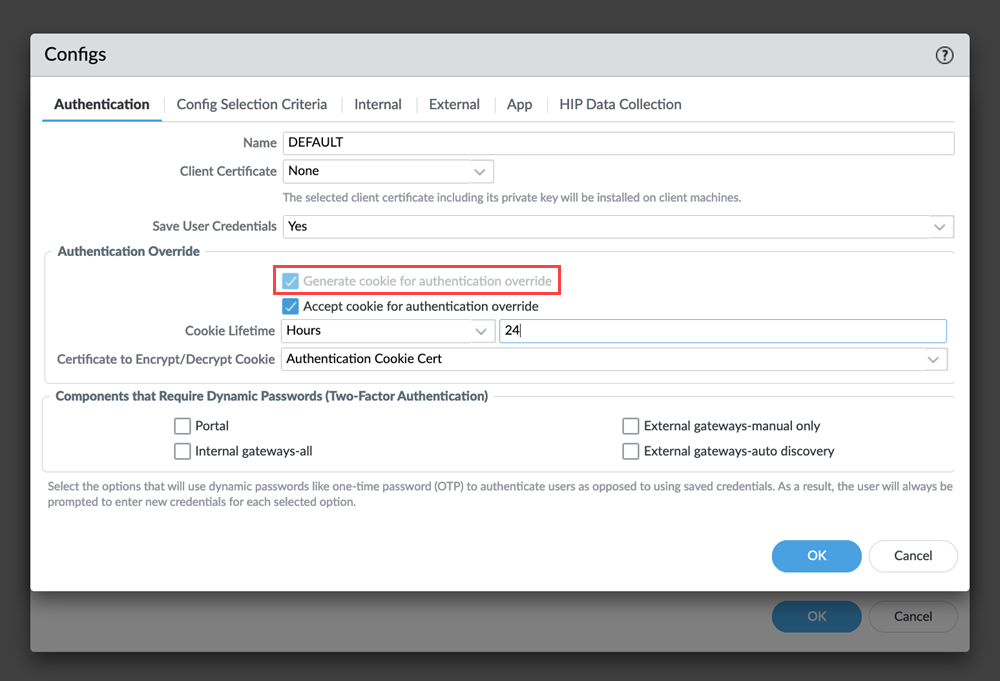The image size is (1000, 681).
Task: Toggle Generate cookie for authentication override
Action: coord(289,280)
